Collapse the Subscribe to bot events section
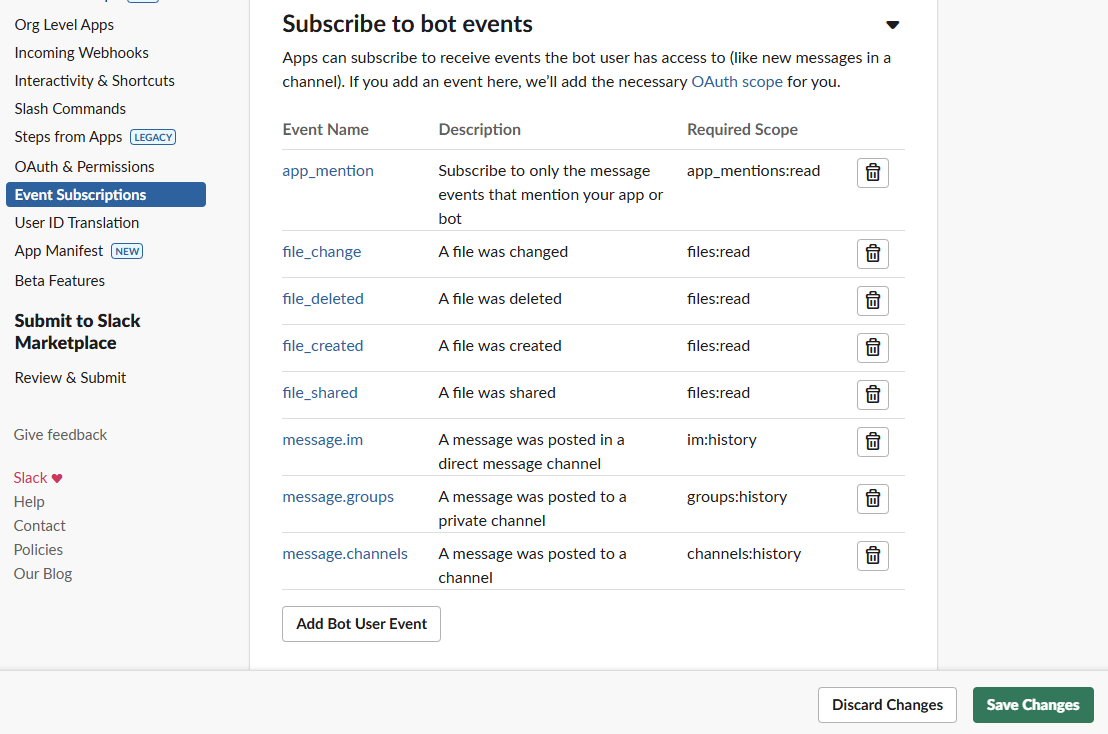The height and width of the screenshot is (734, 1108). 892,25
